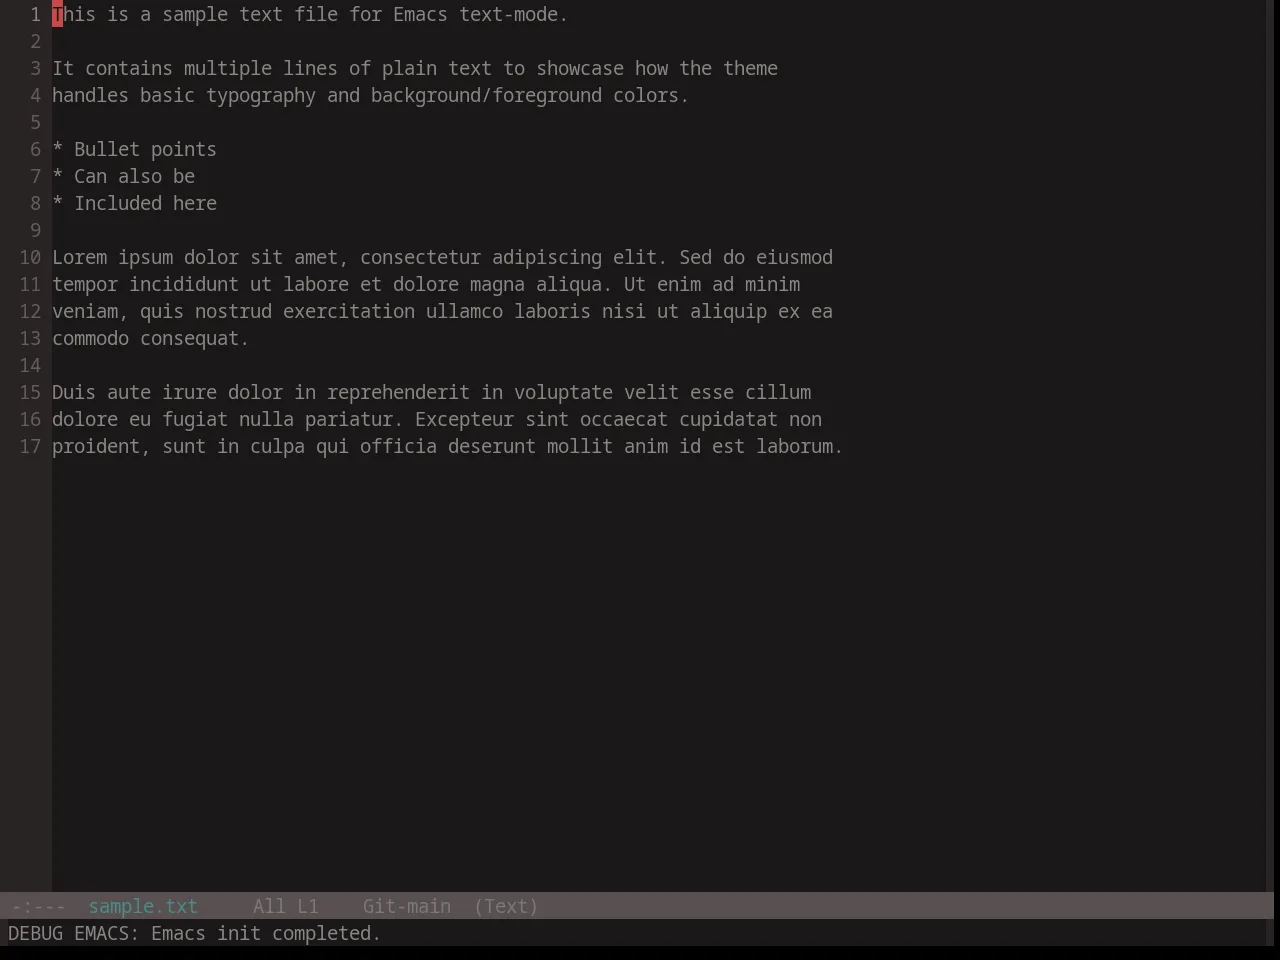The width and height of the screenshot is (1280, 960).
Task: Click "background/foreground" on line 4
Action: click(x=486, y=96)
